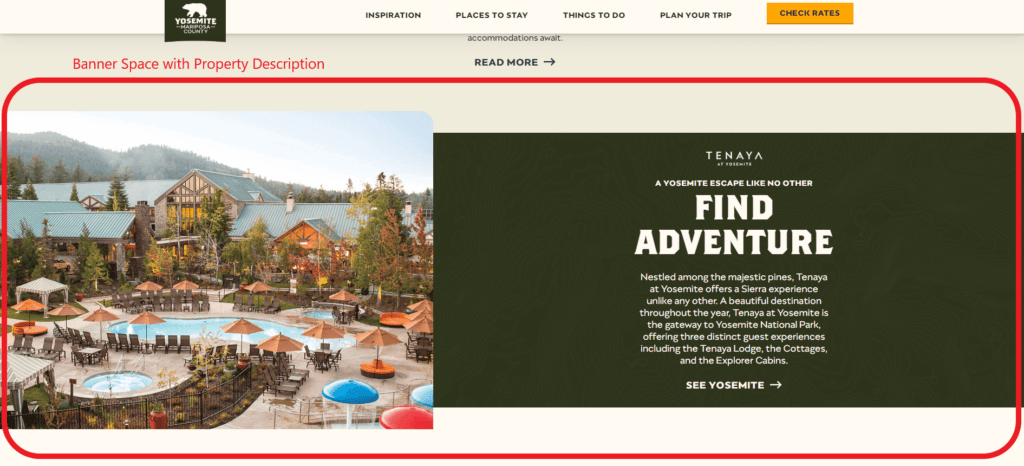1024x466 pixels.
Task: Click the blue mushroom water feature in photo
Action: 349,392
